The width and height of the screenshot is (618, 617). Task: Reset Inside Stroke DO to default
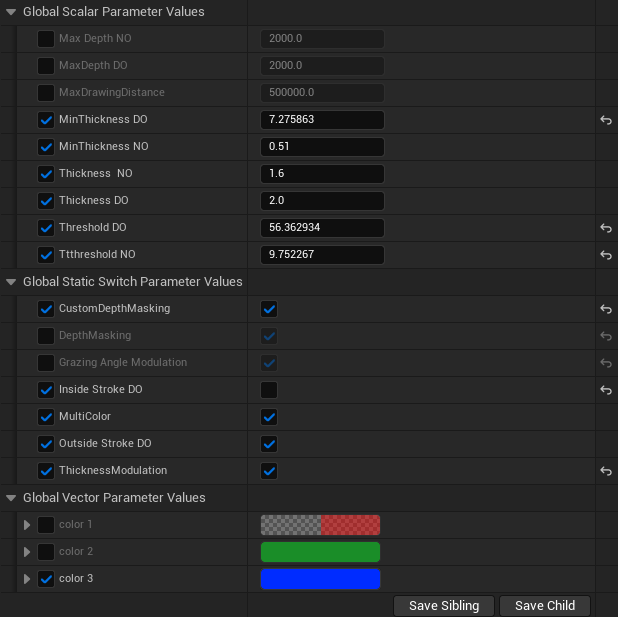(x=605, y=390)
